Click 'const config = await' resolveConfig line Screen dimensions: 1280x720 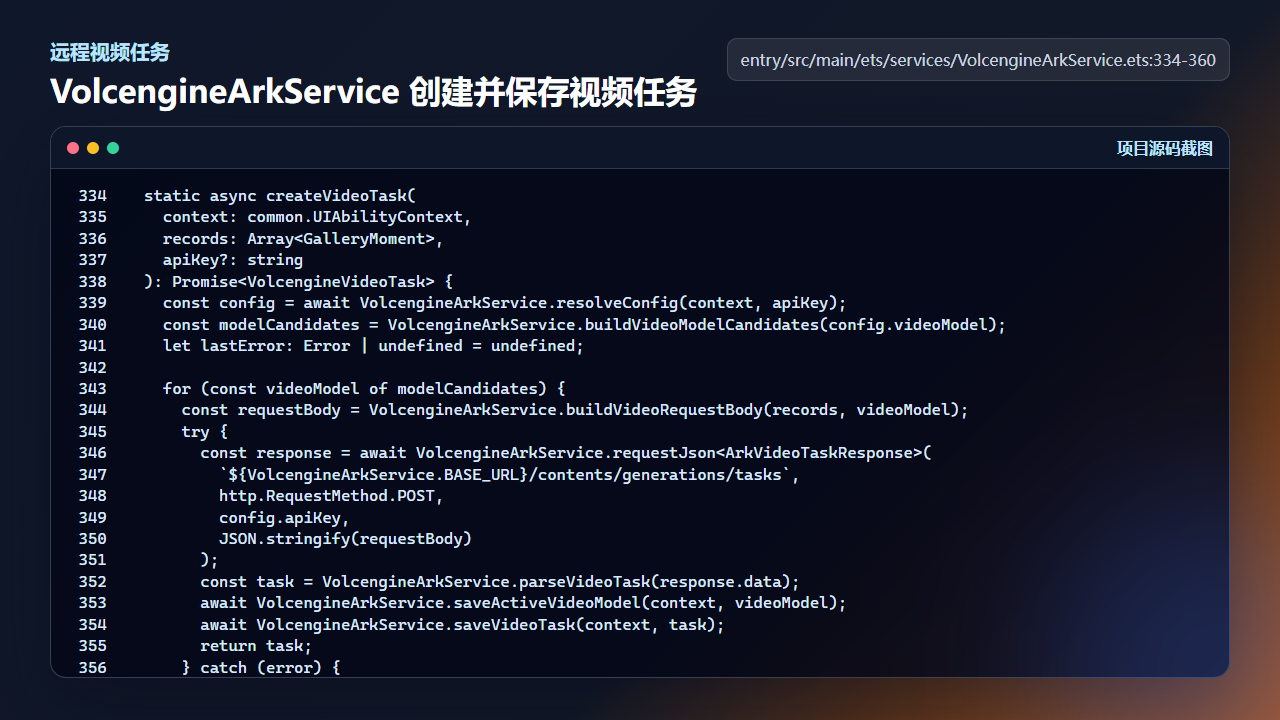tap(504, 303)
